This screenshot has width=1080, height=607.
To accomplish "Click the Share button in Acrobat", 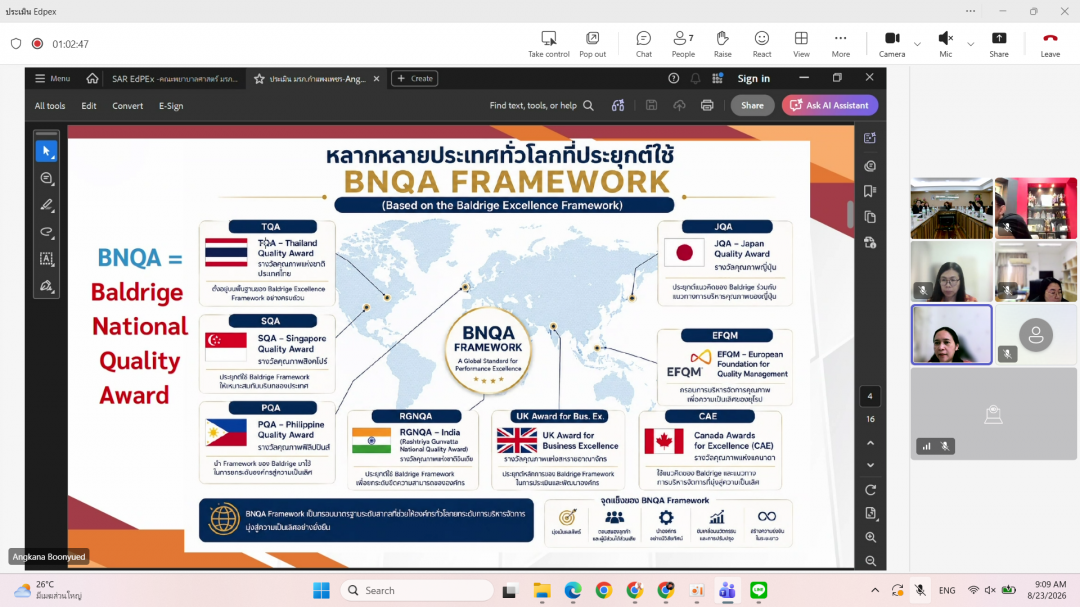I will pos(752,105).
